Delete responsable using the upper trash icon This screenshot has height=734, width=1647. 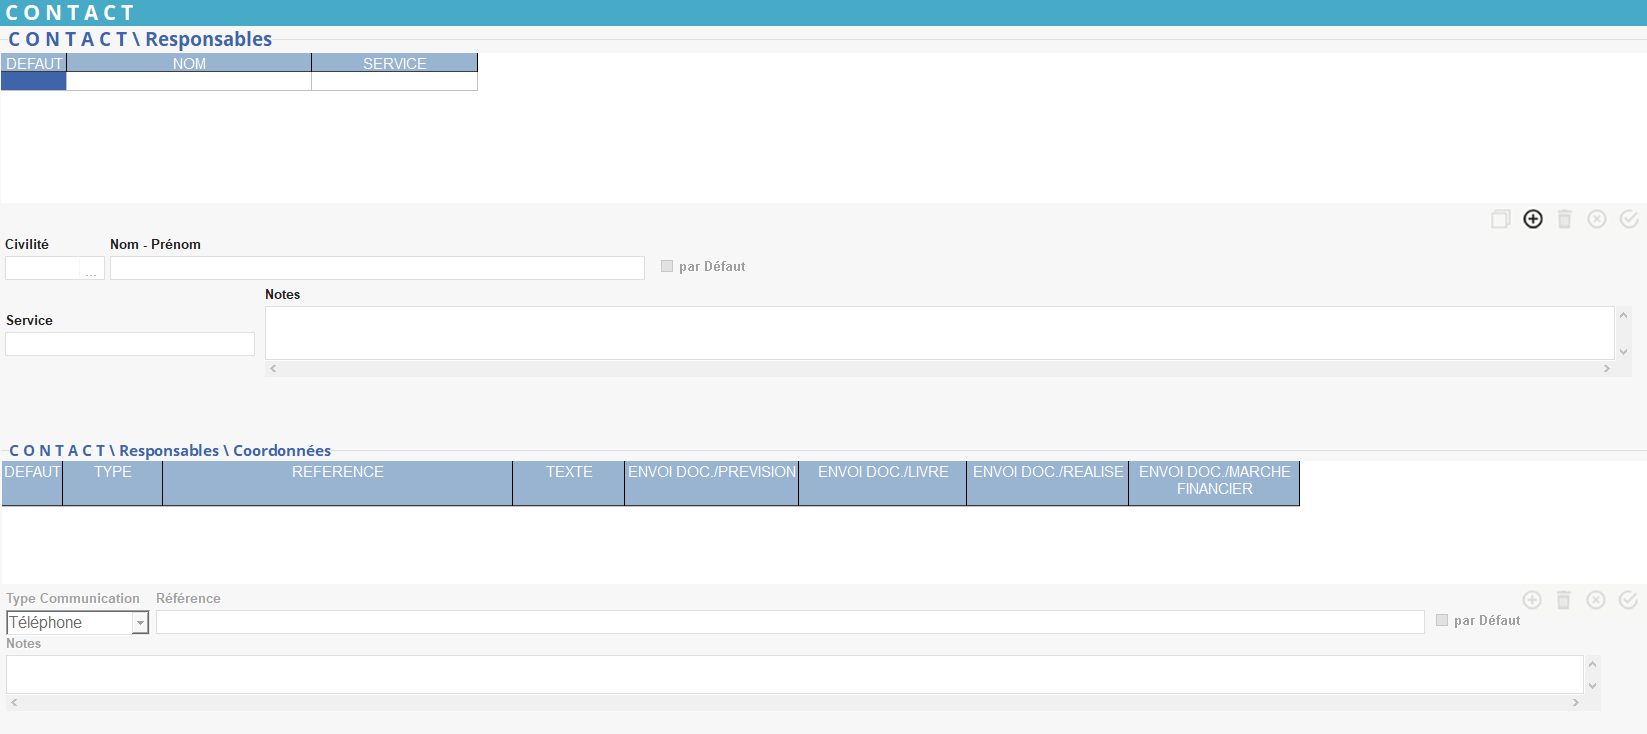pyautogui.click(x=1565, y=219)
